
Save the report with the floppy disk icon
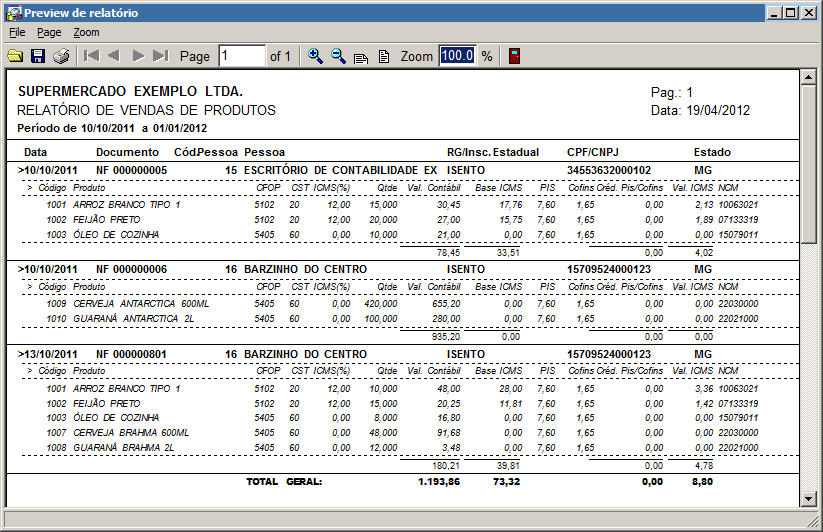pyautogui.click(x=38, y=56)
